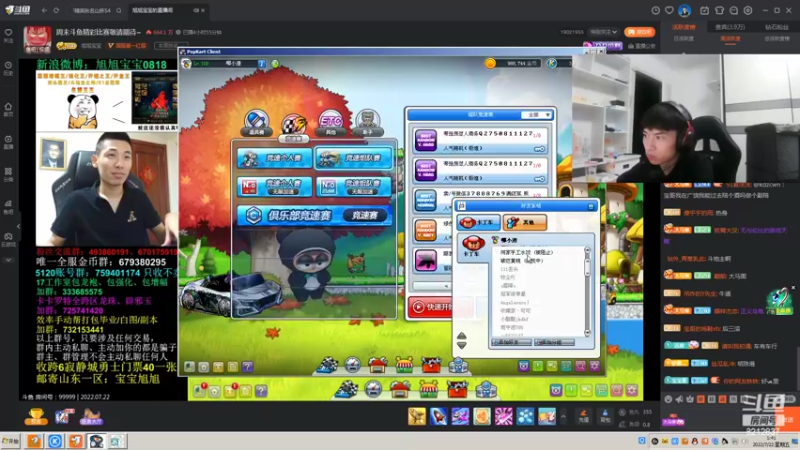800x450 pixels.
Task: Switch friend panel to 卡丁车 tab
Action: click(479, 222)
